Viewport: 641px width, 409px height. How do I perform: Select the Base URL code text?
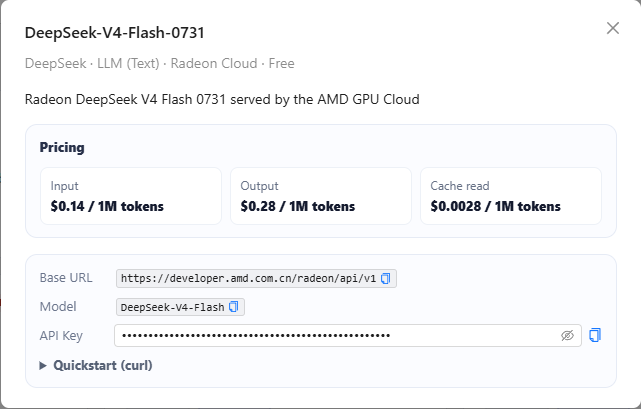[x=248, y=279]
